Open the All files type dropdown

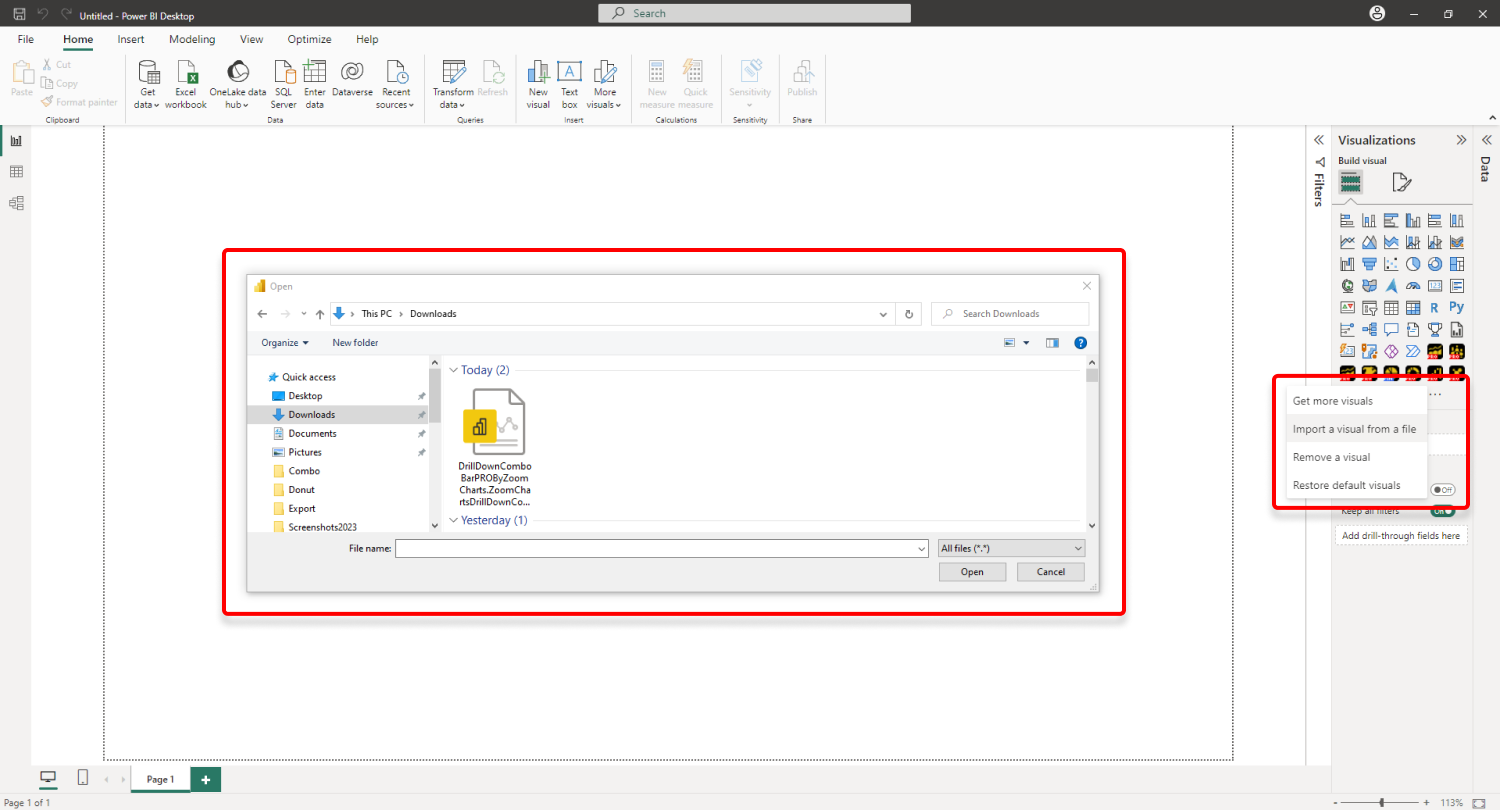tap(1012, 548)
